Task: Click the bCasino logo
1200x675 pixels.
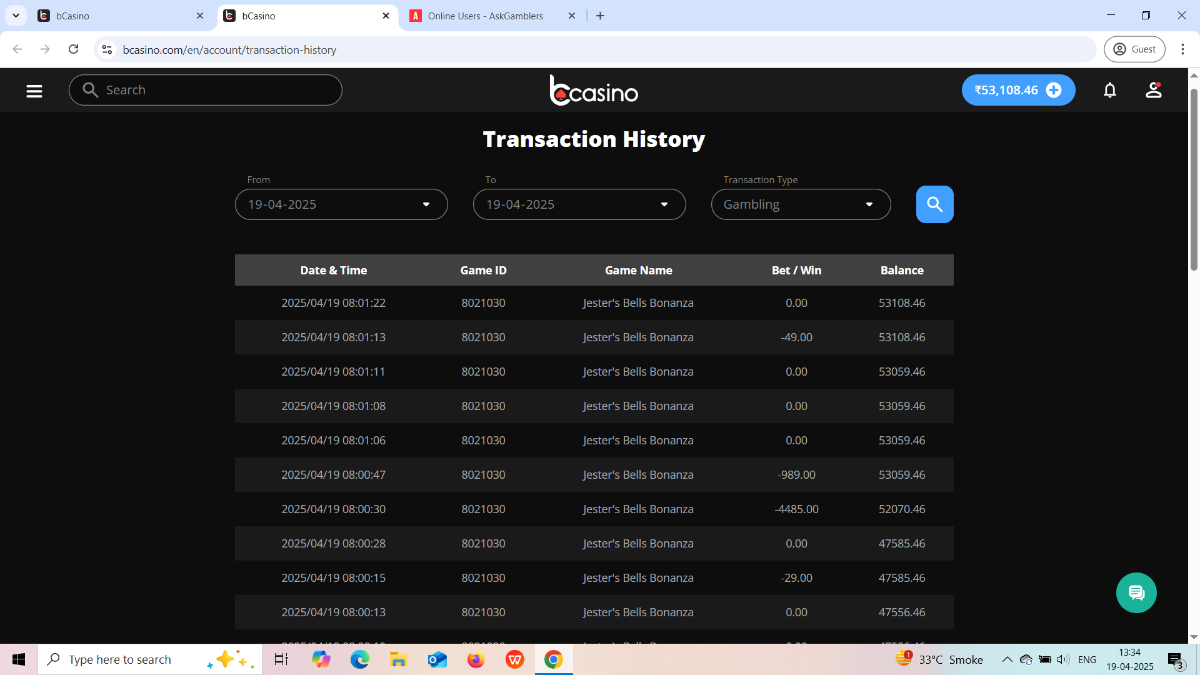Action: (x=594, y=90)
